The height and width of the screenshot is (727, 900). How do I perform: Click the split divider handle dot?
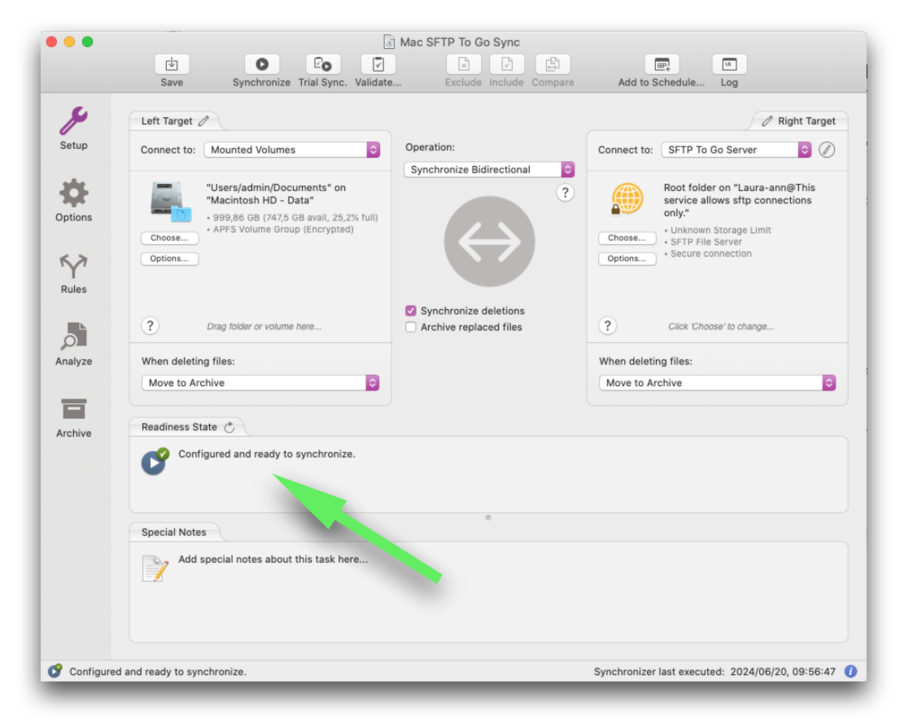[x=488, y=518]
